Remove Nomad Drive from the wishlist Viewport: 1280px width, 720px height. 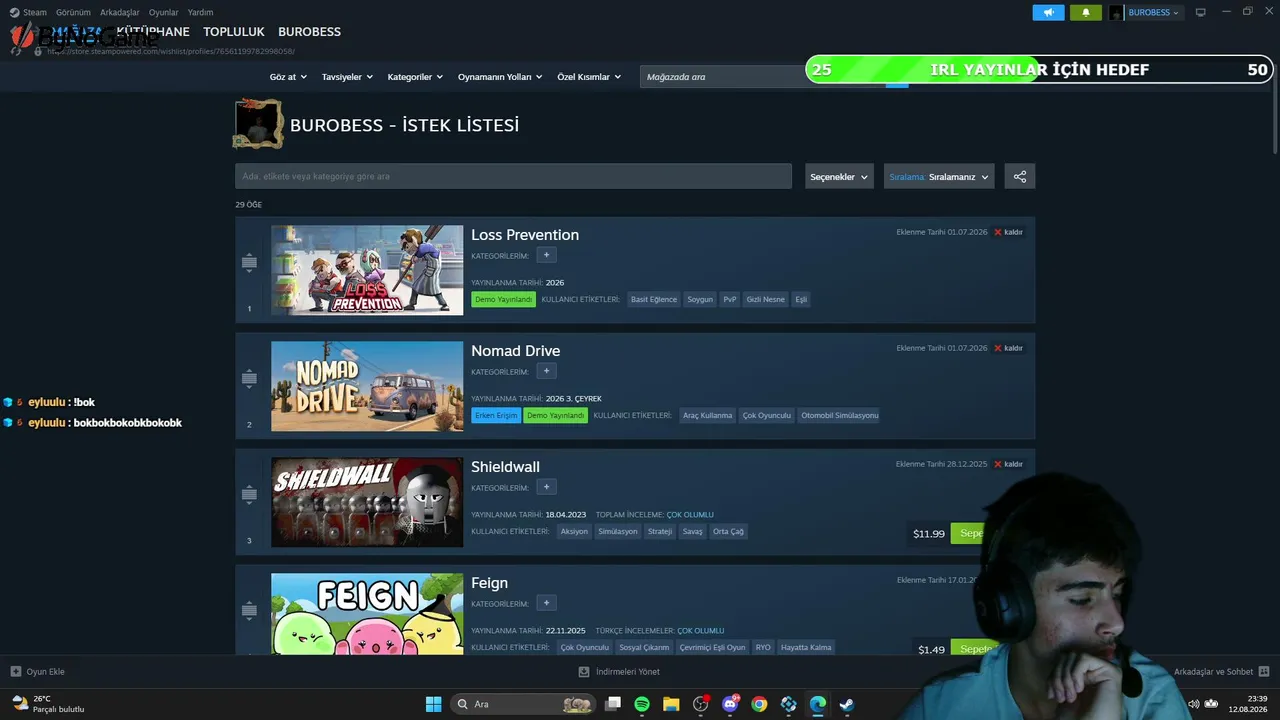pyautogui.click(x=1008, y=348)
